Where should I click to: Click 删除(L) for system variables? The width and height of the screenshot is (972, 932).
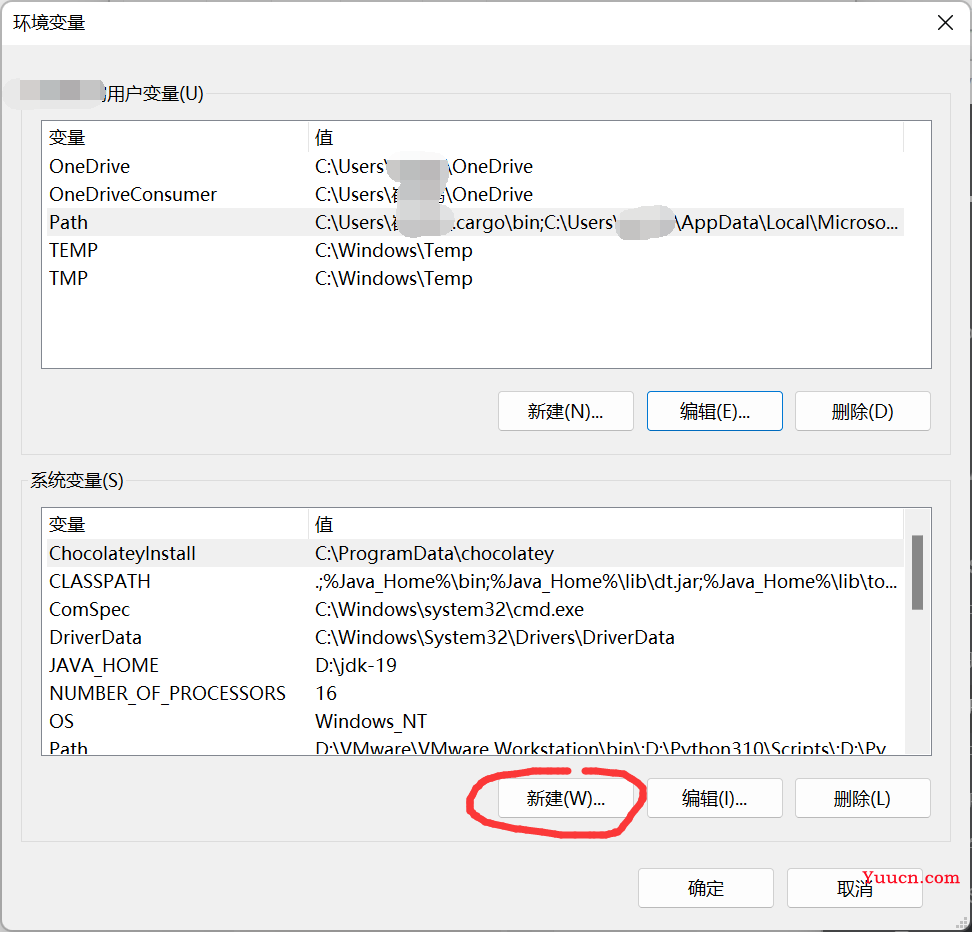(862, 798)
